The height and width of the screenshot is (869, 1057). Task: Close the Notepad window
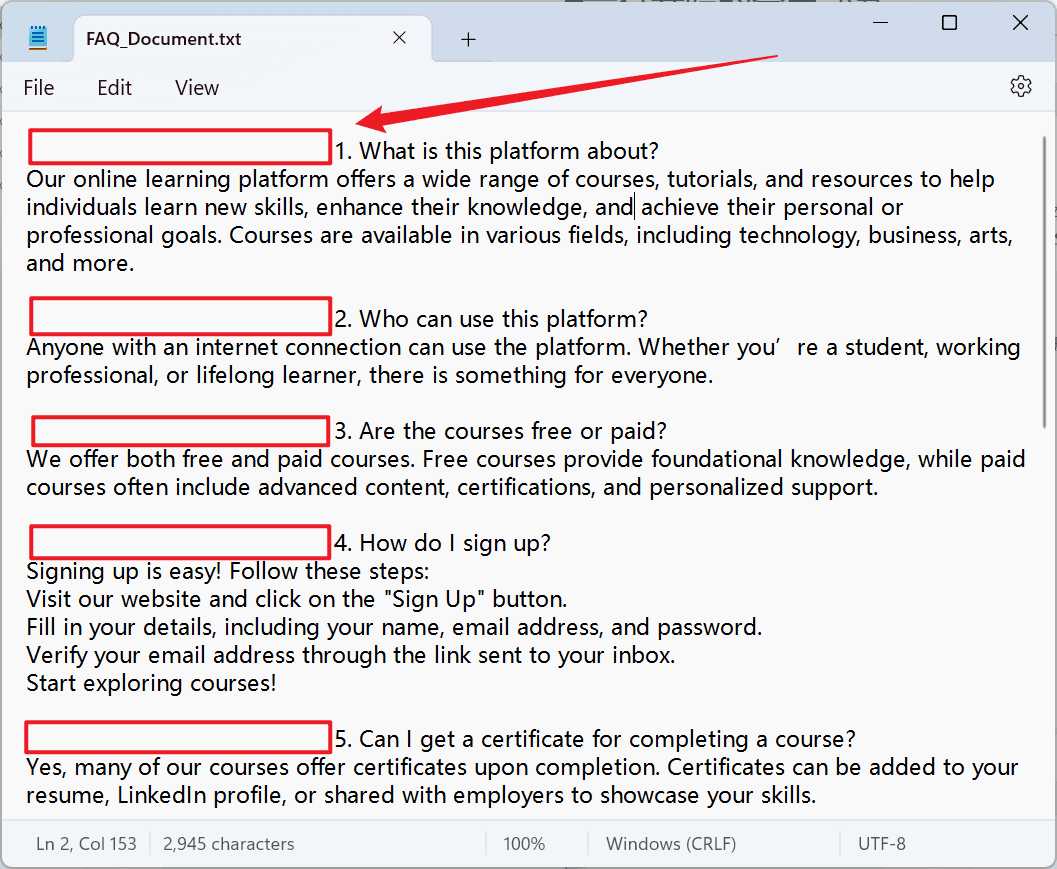coord(1020,23)
